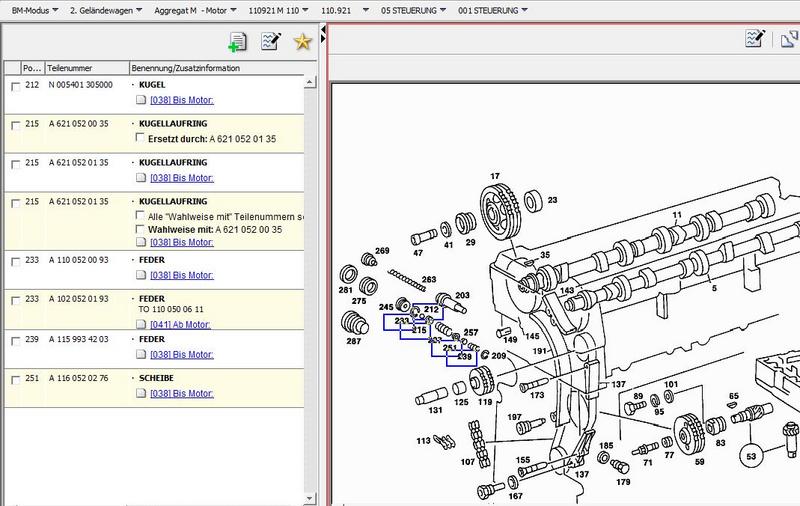This screenshot has width=800, height=506.
Task: Open '[038] Bis Motor:' link under part 239 FEDER
Action: [181, 352]
